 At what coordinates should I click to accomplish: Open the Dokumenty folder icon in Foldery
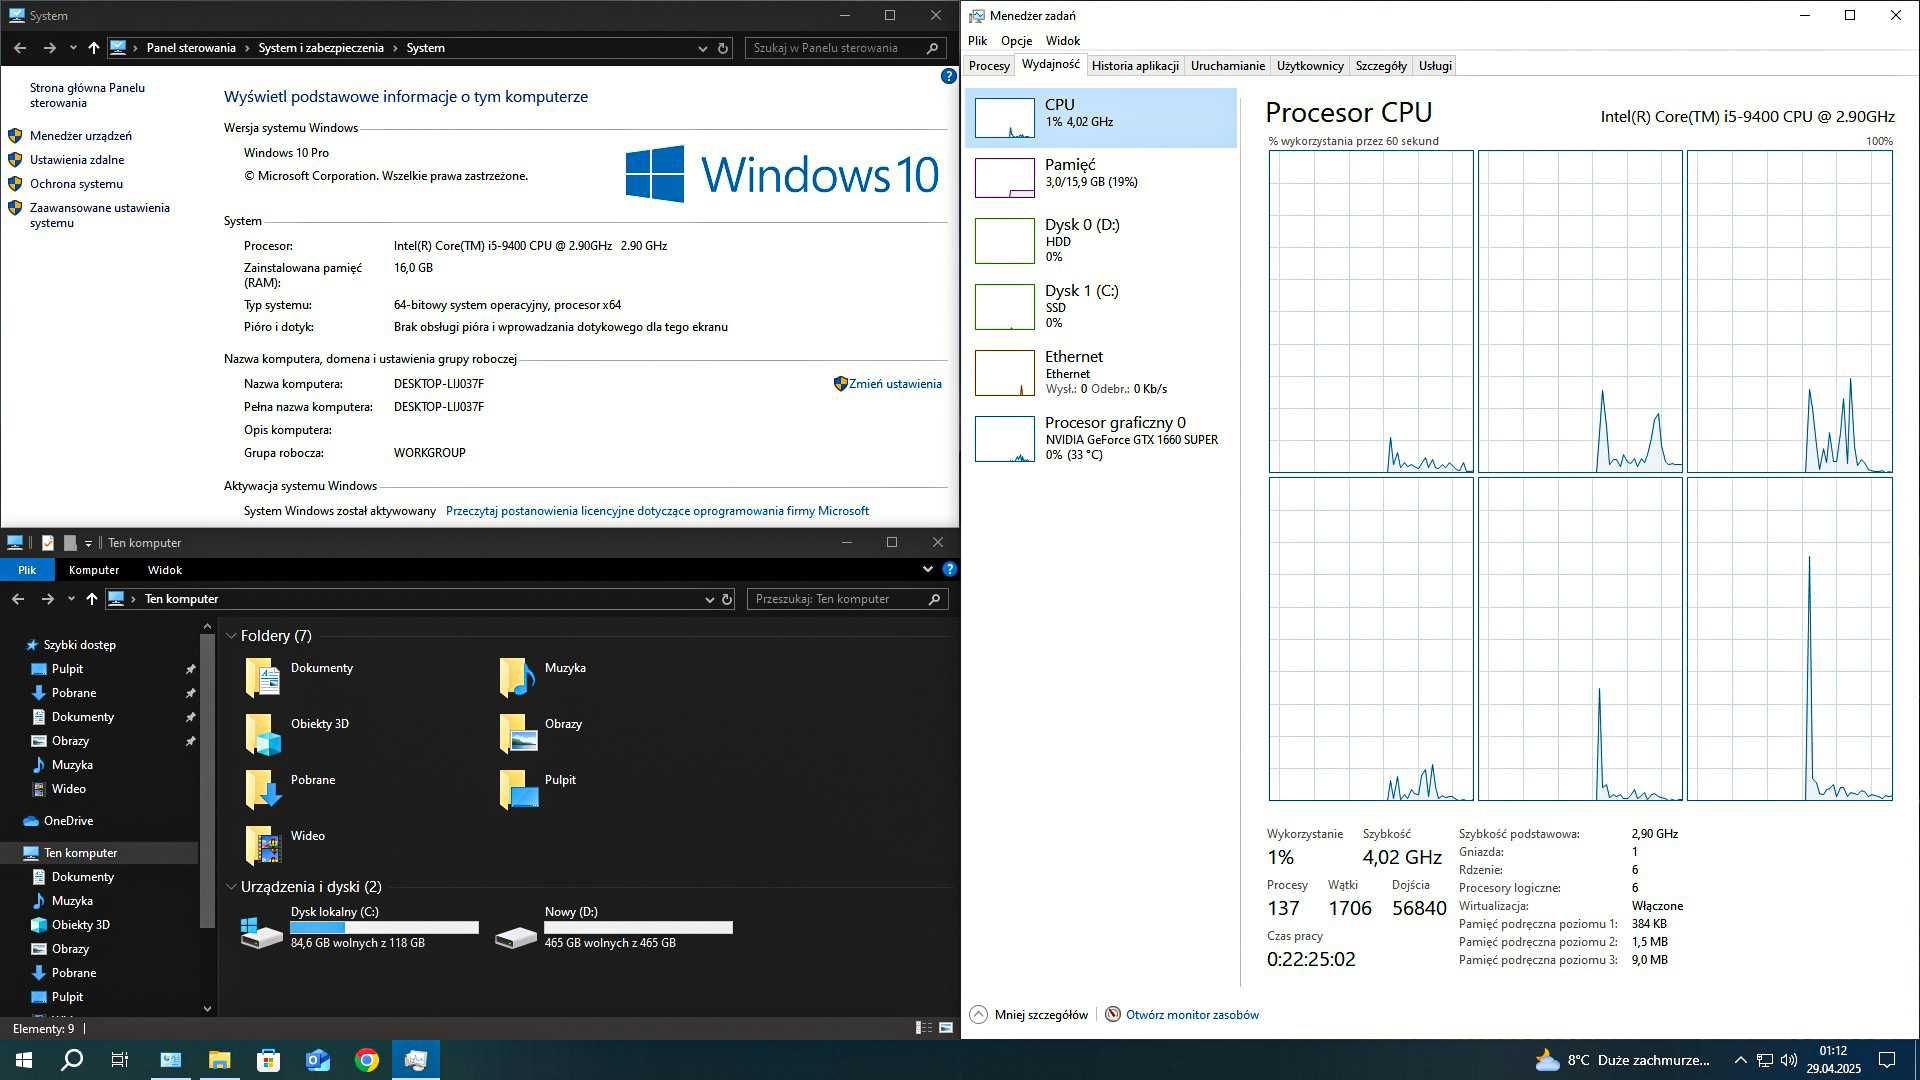pyautogui.click(x=263, y=677)
